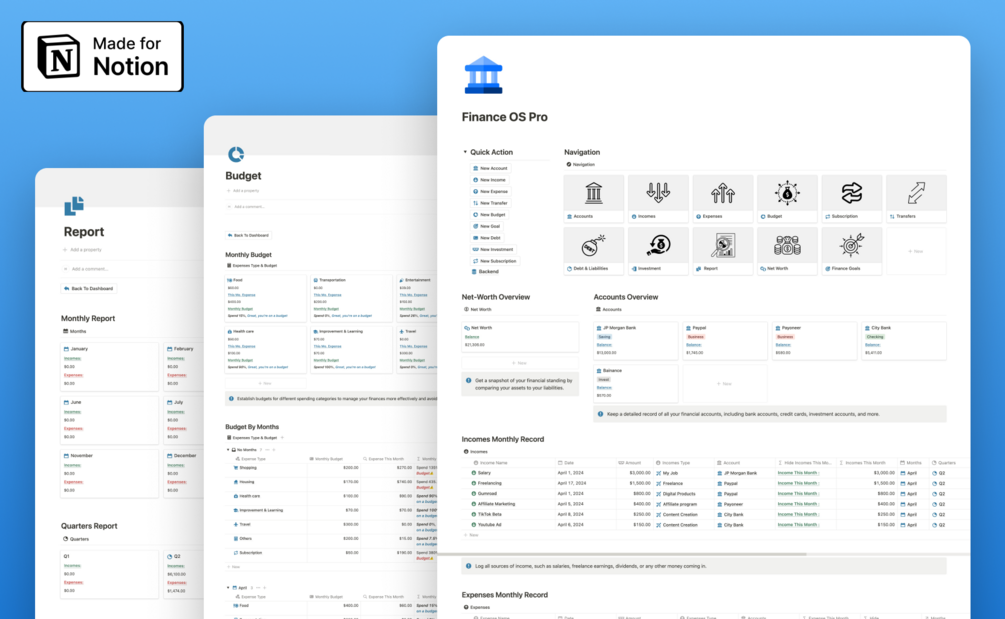Click the blue bank icon above Finance OS Pro
The width and height of the screenshot is (1005, 619).
point(483,75)
